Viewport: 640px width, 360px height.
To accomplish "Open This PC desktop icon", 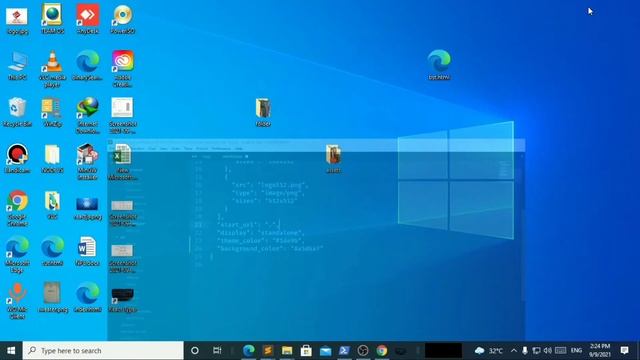I will coord(17,65).
